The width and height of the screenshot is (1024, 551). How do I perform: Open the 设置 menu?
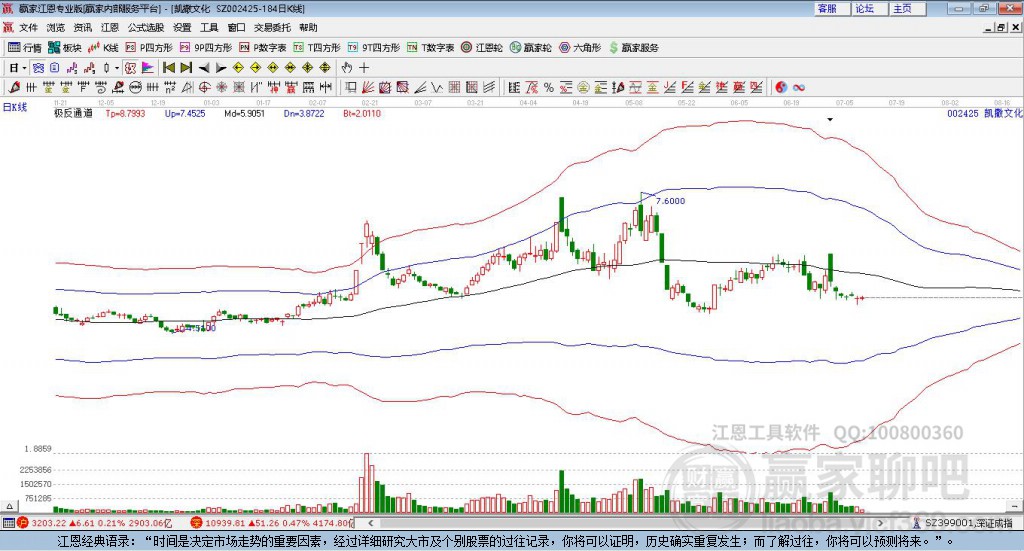(182, 27)
